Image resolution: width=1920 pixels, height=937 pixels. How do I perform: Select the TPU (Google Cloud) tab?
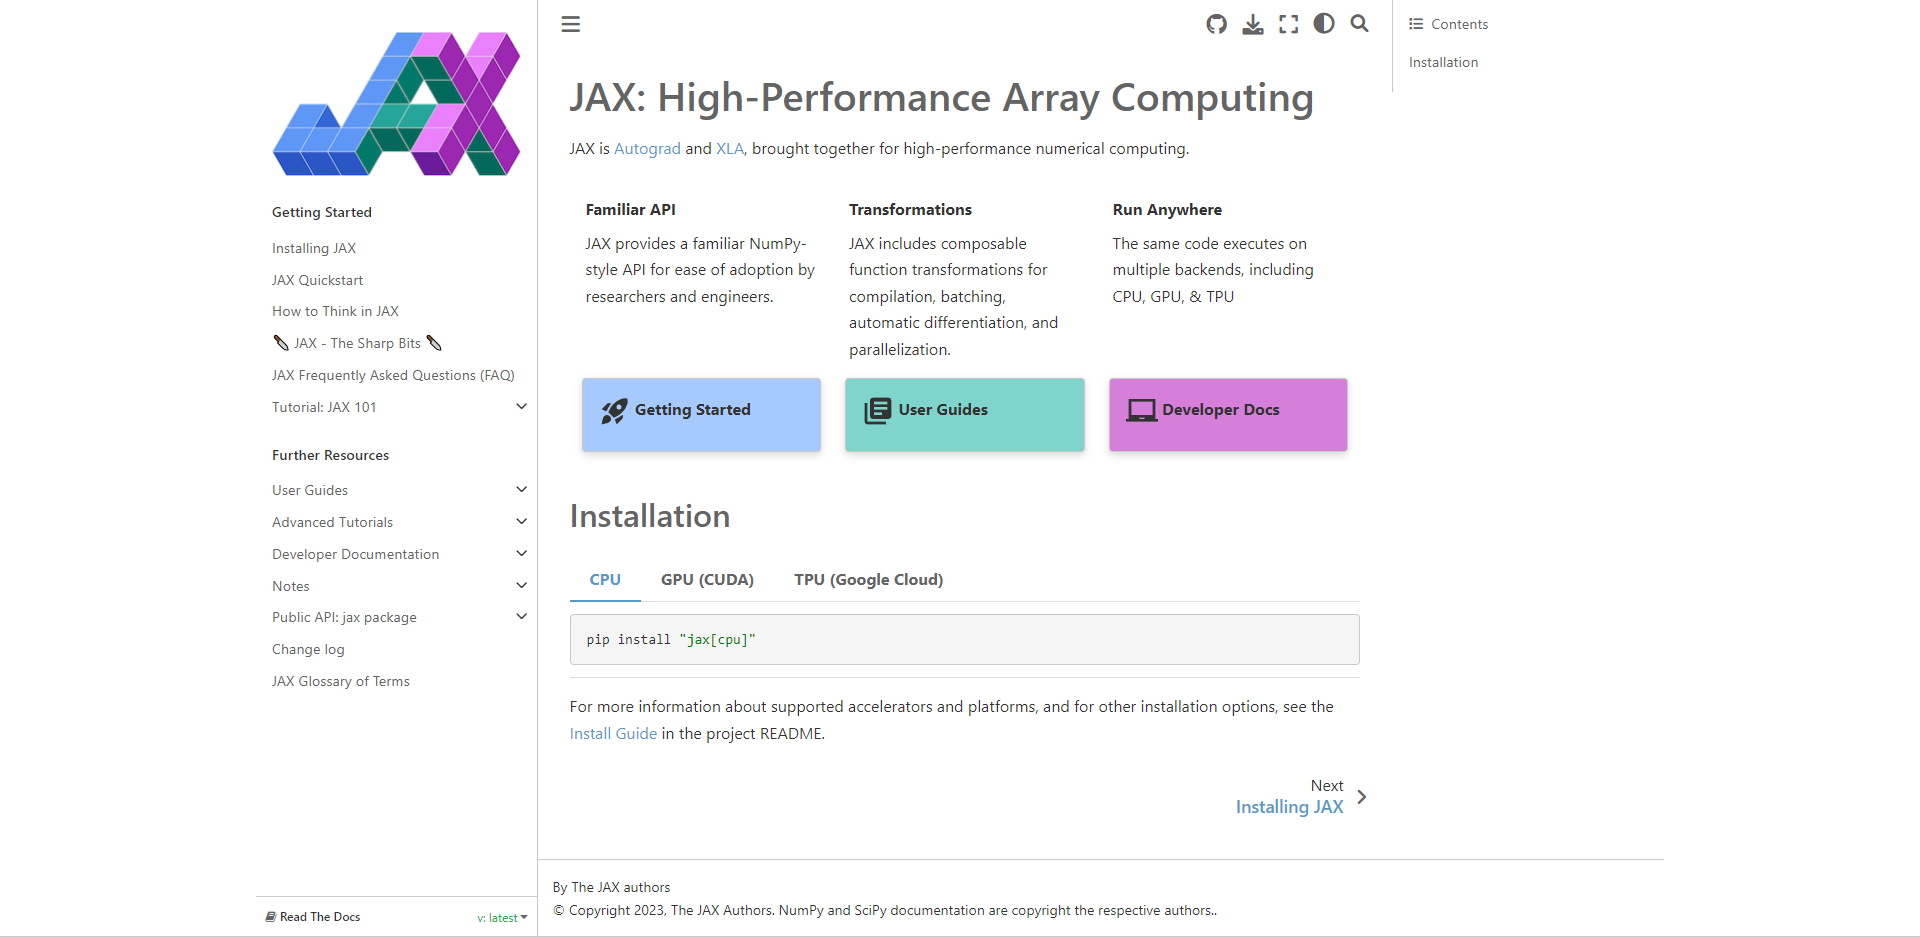coord(868,580)
